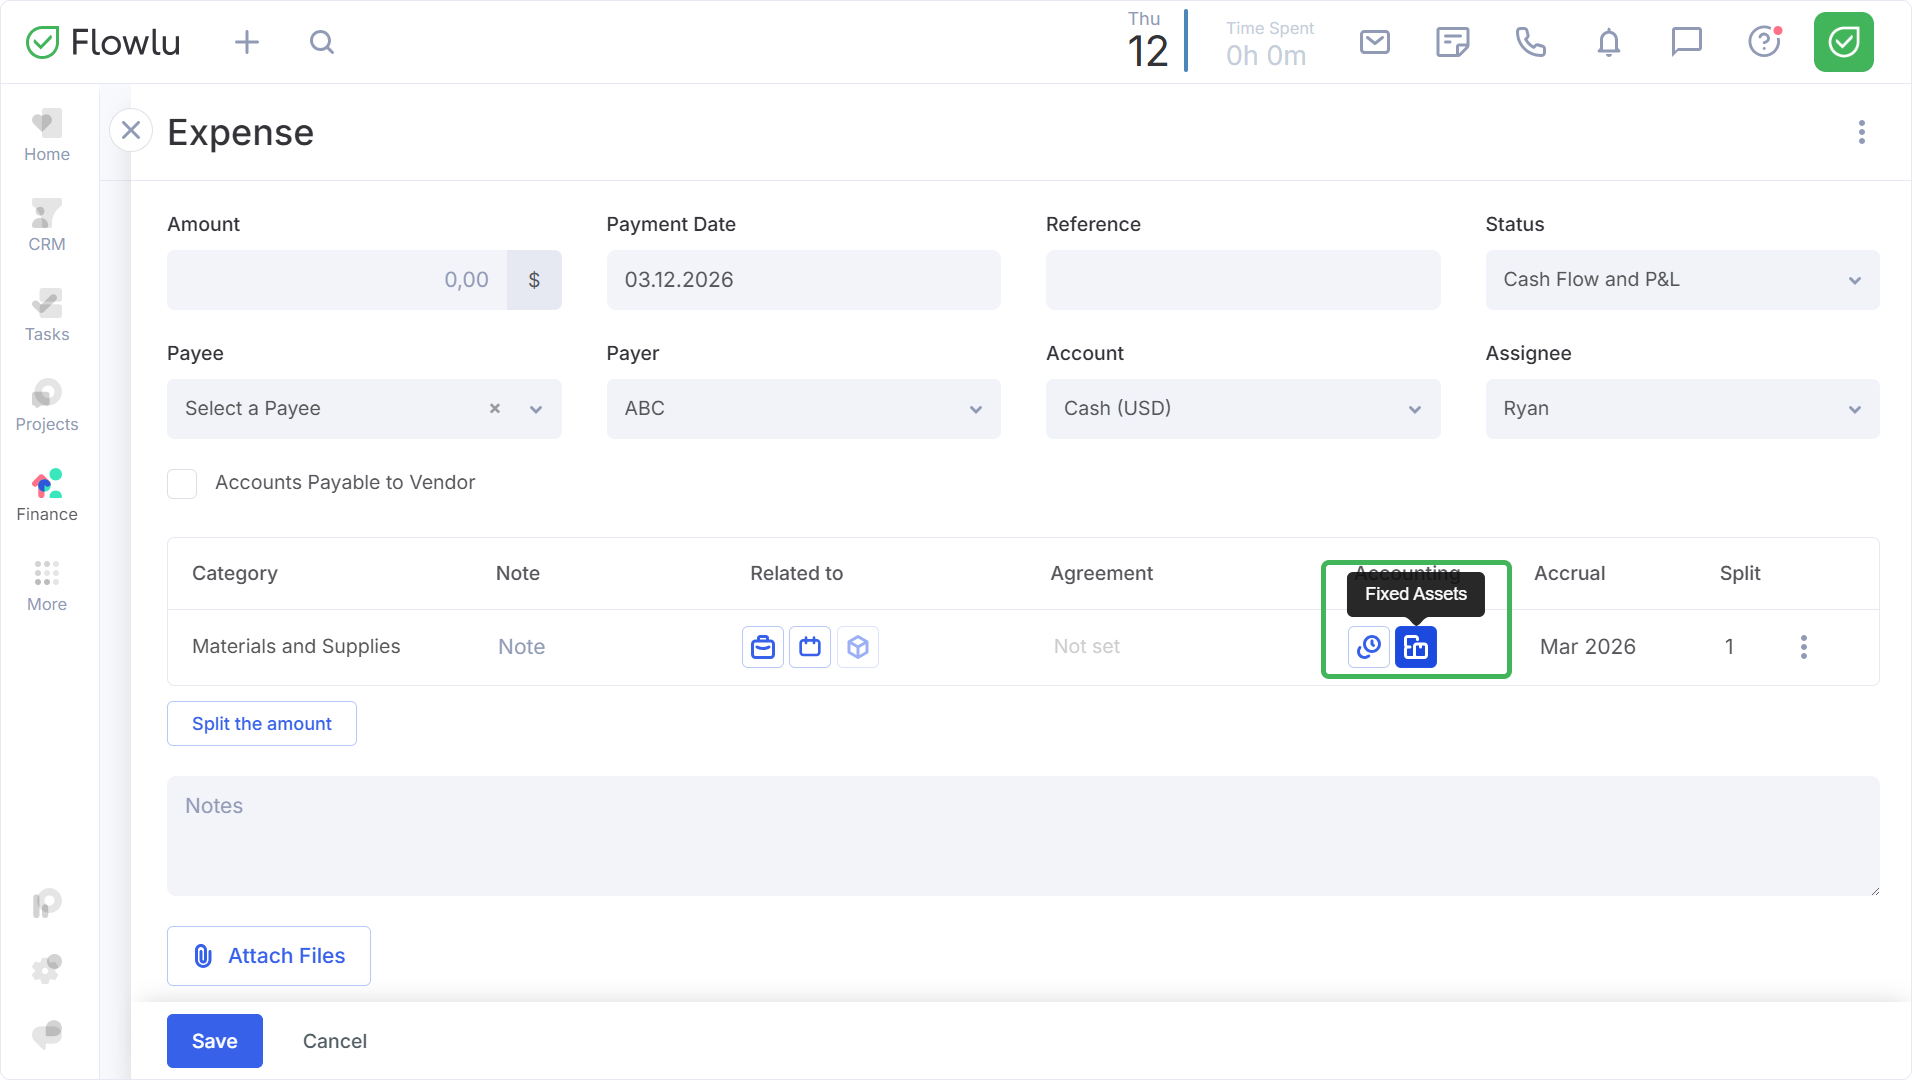Open the mail envelope icon
The image size is (1912, 1080).
(1374, 42)
